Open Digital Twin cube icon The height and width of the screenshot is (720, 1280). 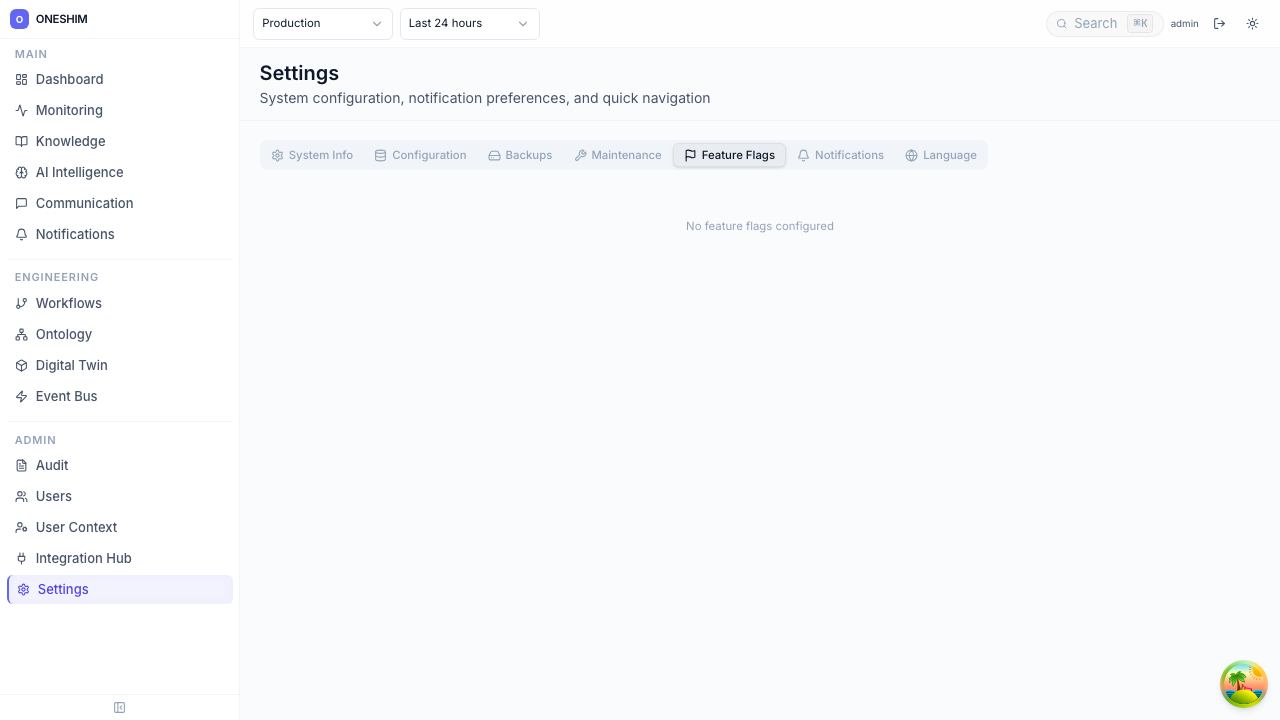21,366
